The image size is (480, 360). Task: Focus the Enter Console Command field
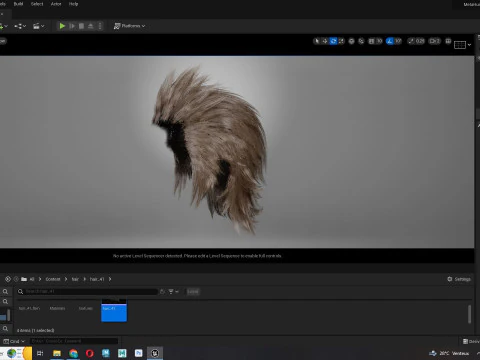tap(74, 341)
